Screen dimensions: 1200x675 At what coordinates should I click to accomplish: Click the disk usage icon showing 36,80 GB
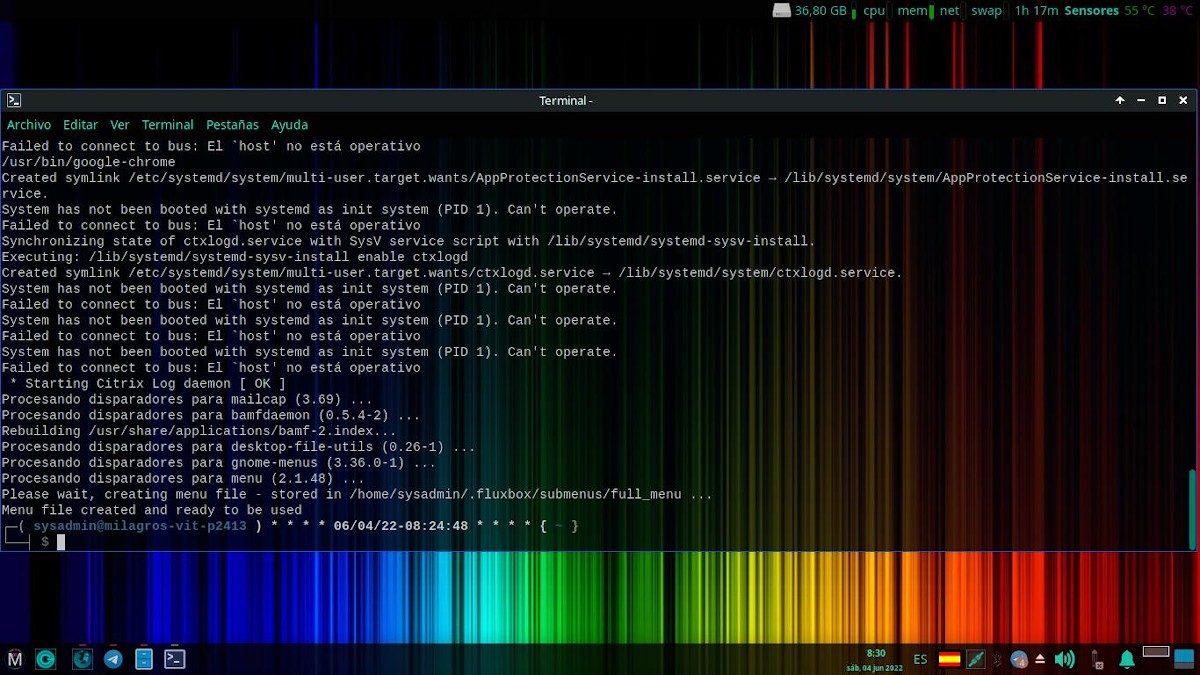point(814,11)
